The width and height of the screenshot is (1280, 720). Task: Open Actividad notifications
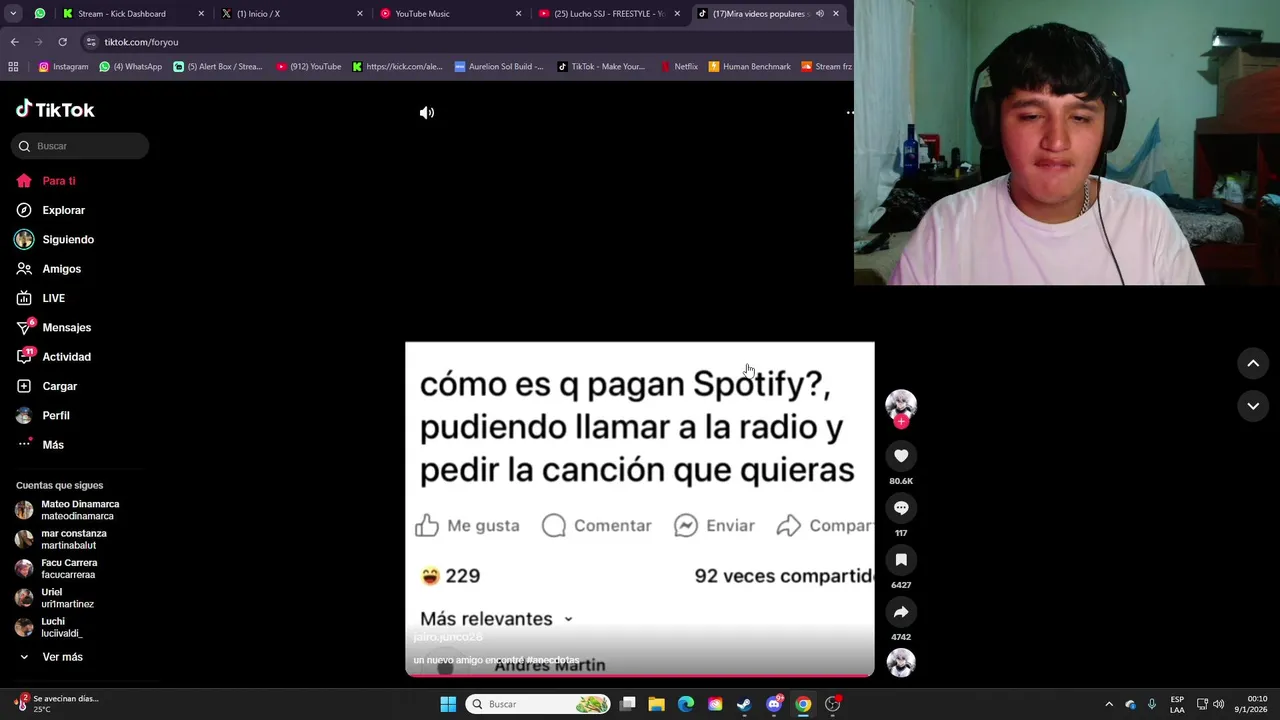(x=53, y=357)
